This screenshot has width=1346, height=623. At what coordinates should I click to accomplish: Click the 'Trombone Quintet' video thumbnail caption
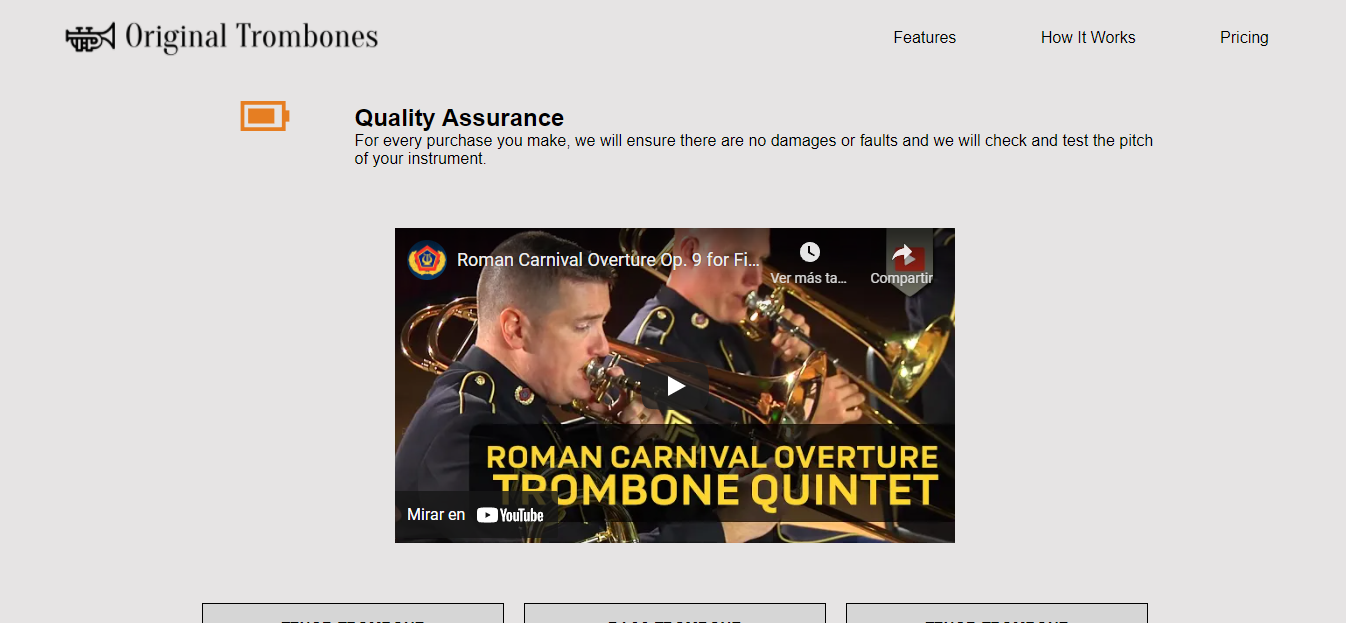716,490
